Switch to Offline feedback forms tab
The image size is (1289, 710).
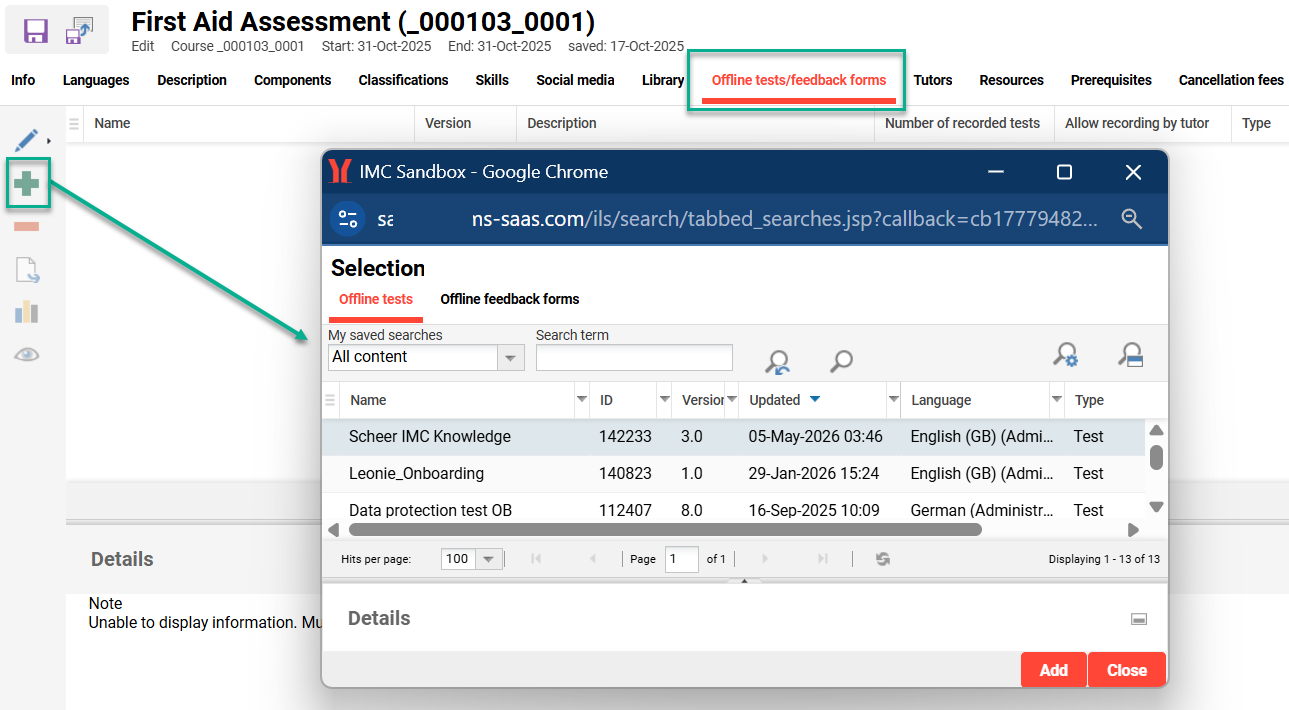click(x=510, y=299)
